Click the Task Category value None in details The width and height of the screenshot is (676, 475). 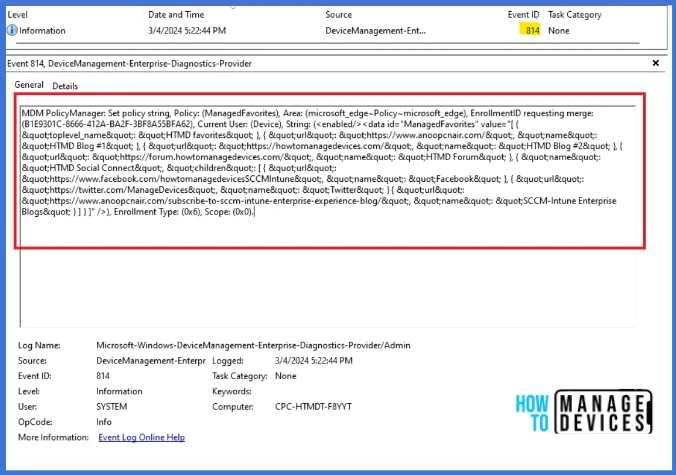tap(285, 376)
